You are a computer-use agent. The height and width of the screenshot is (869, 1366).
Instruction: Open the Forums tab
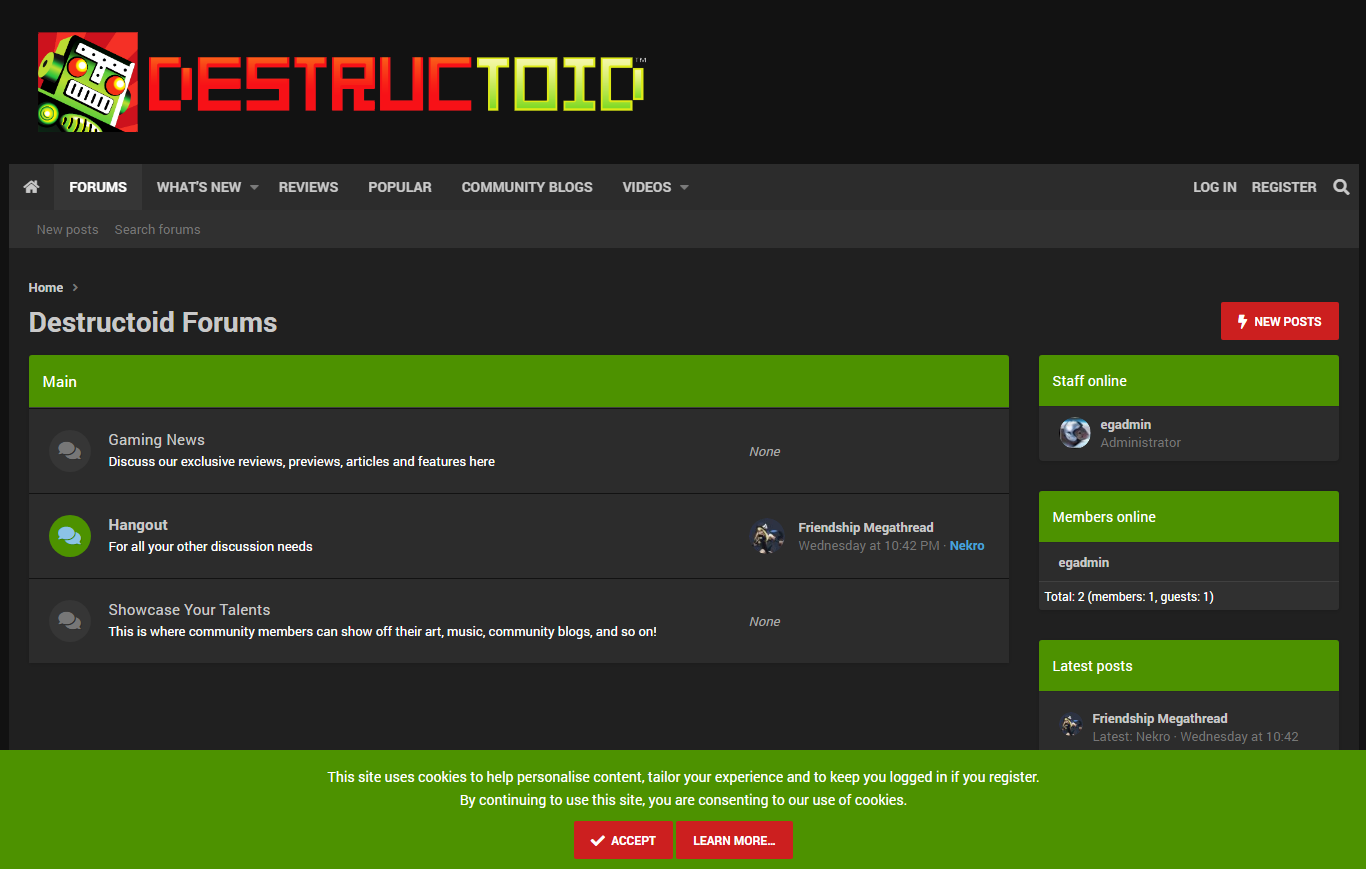tap(98, 187)
